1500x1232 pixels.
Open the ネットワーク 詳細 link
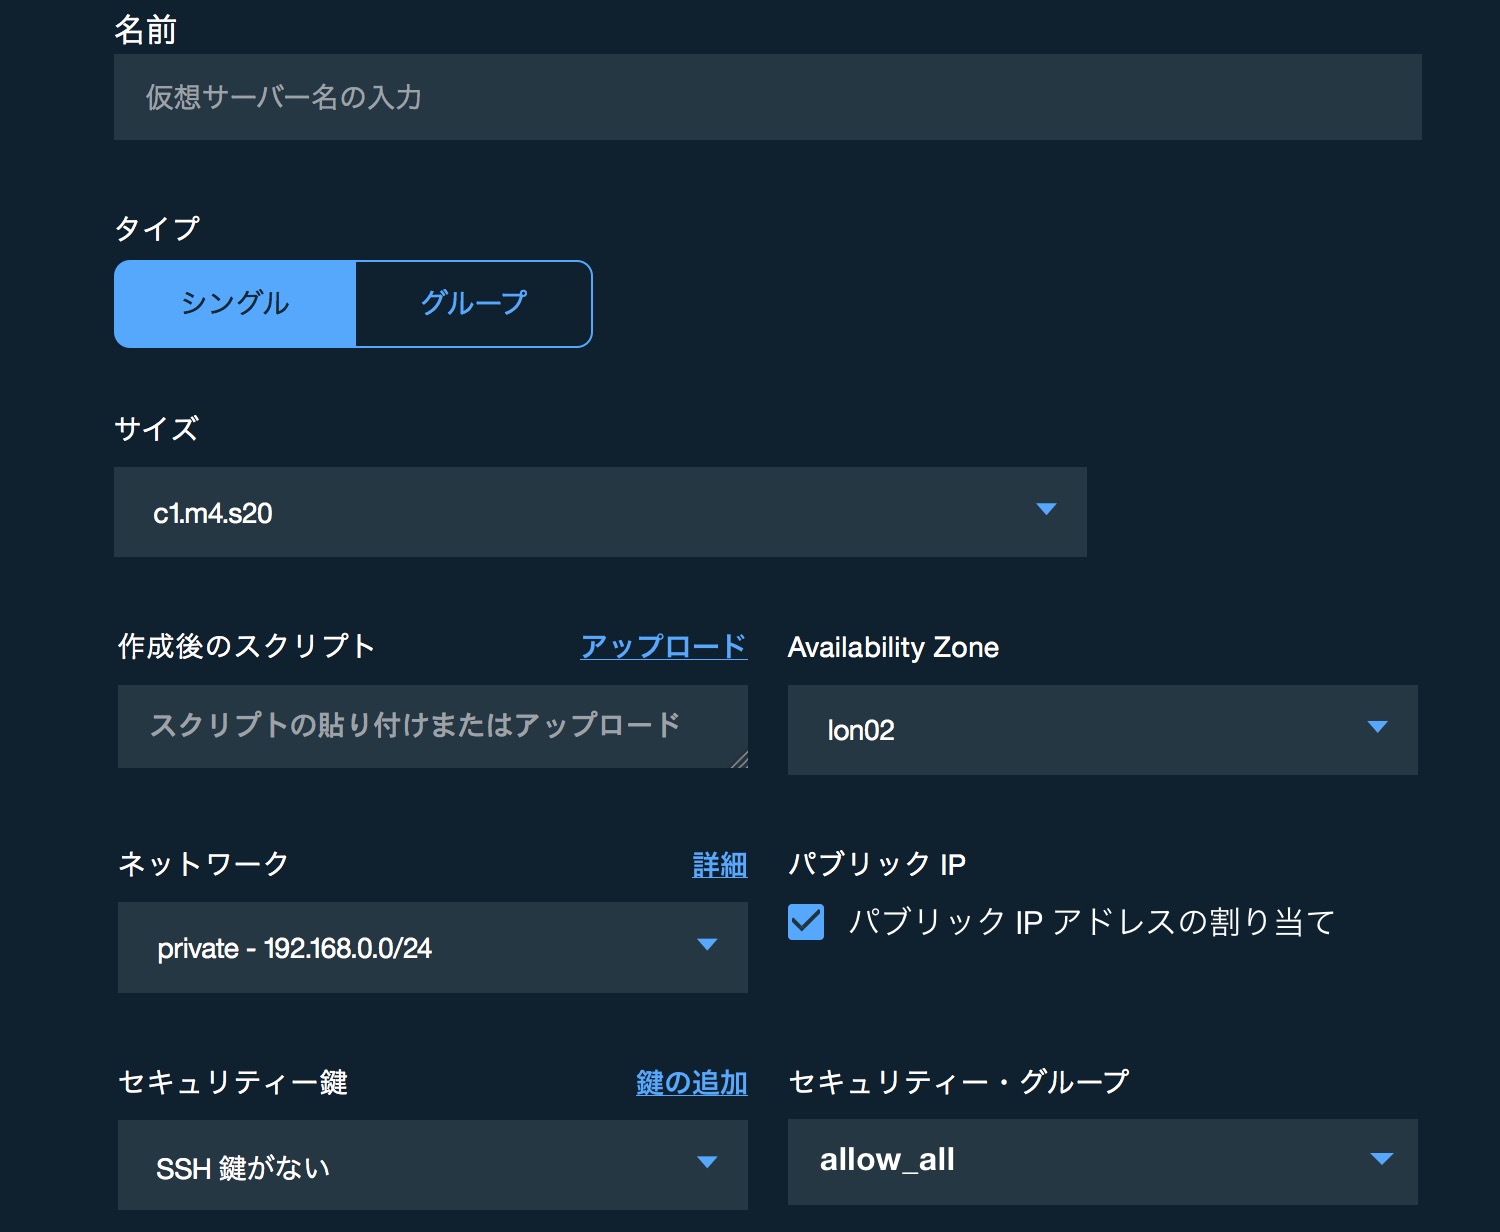coord(720,864)
